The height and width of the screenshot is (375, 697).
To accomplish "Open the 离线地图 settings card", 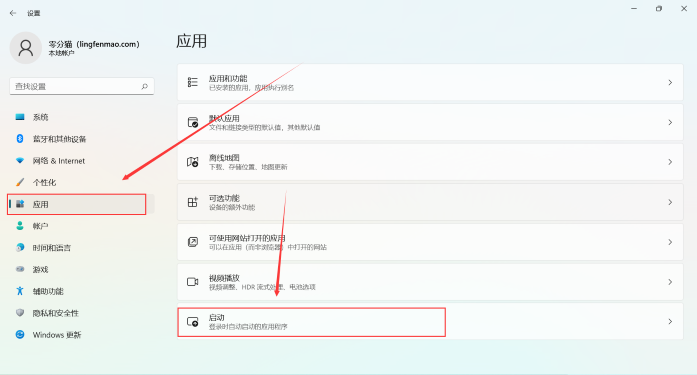I will (430, 162).
